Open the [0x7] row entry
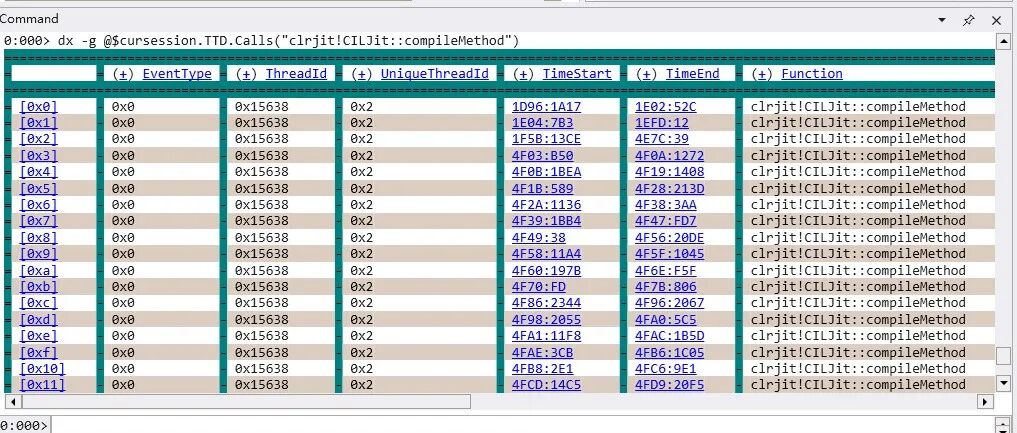Screen dimensions: 1017x433 (38, 221)
